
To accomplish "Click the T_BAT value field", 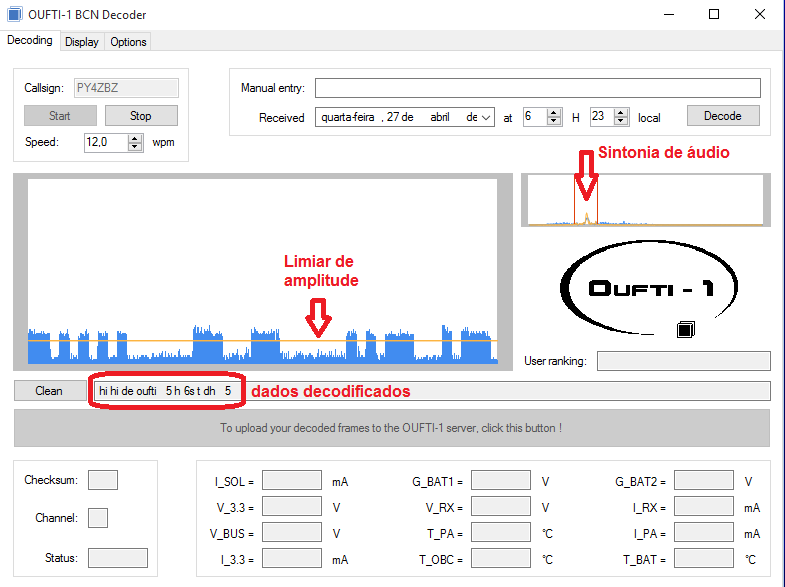I will point(704,558).
